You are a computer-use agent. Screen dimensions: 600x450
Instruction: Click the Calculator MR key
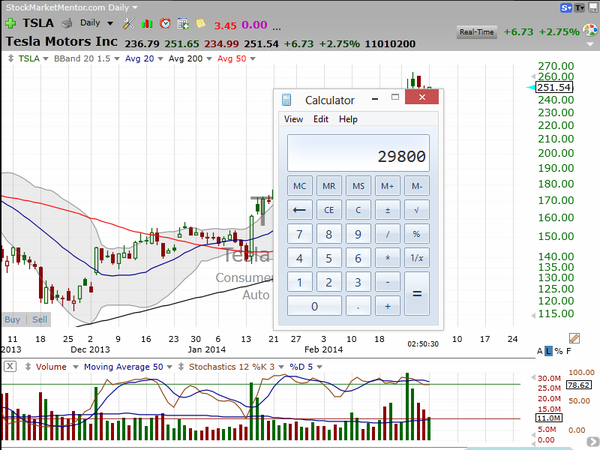[x=329, y=186]
